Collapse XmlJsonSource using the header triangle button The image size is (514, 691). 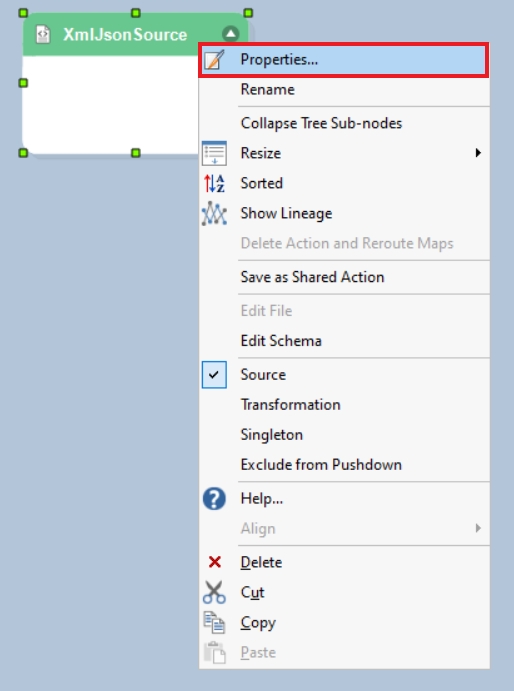click(x=231, y=34)
